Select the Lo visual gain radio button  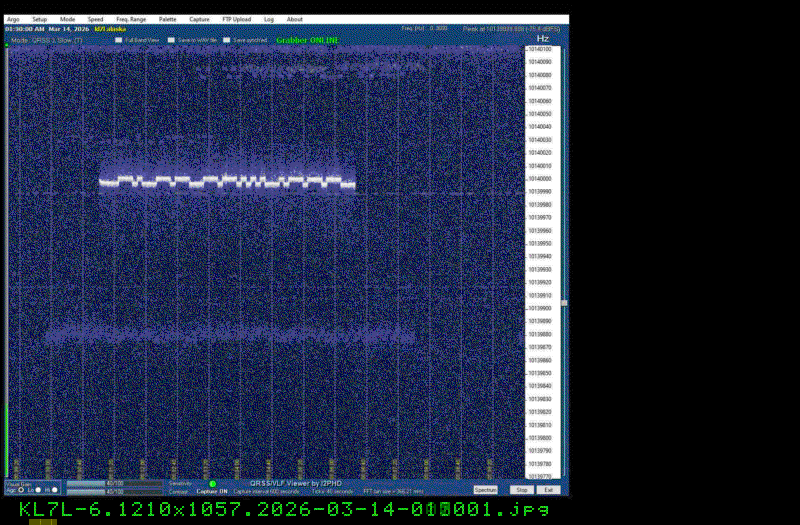tap(38, 490)
